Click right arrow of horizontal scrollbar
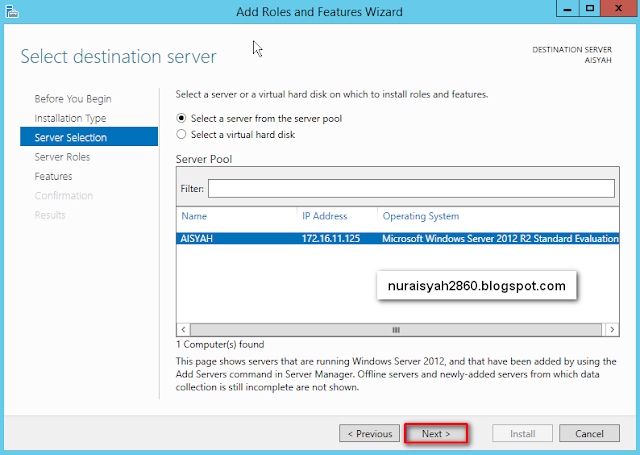The height and width of the screenshot is (455, 640). [612, 329]
